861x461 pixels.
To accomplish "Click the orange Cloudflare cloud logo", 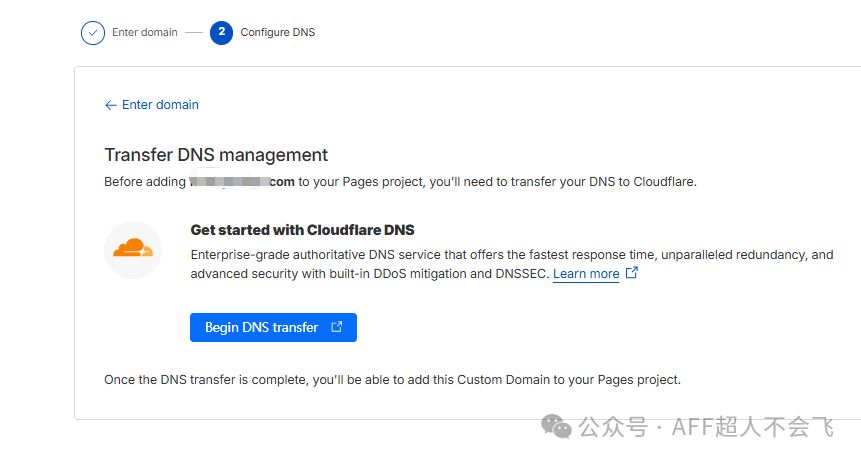I will pos(133,249).
